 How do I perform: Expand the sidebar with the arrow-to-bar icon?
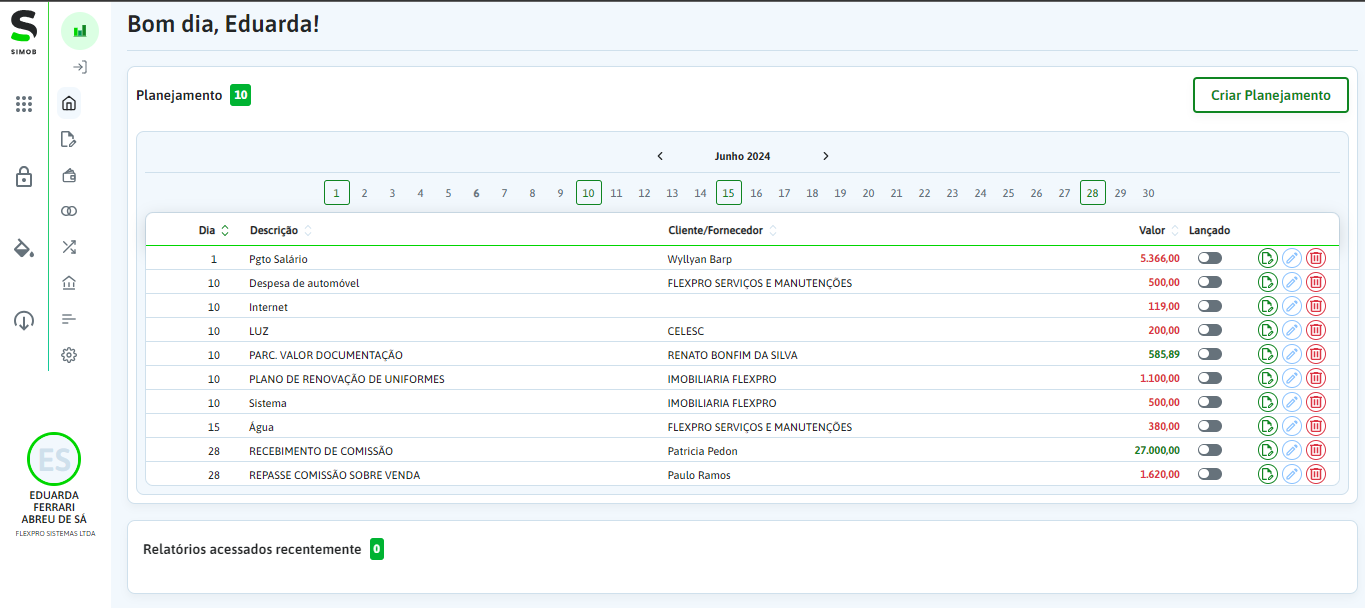[x=80, y=67]
